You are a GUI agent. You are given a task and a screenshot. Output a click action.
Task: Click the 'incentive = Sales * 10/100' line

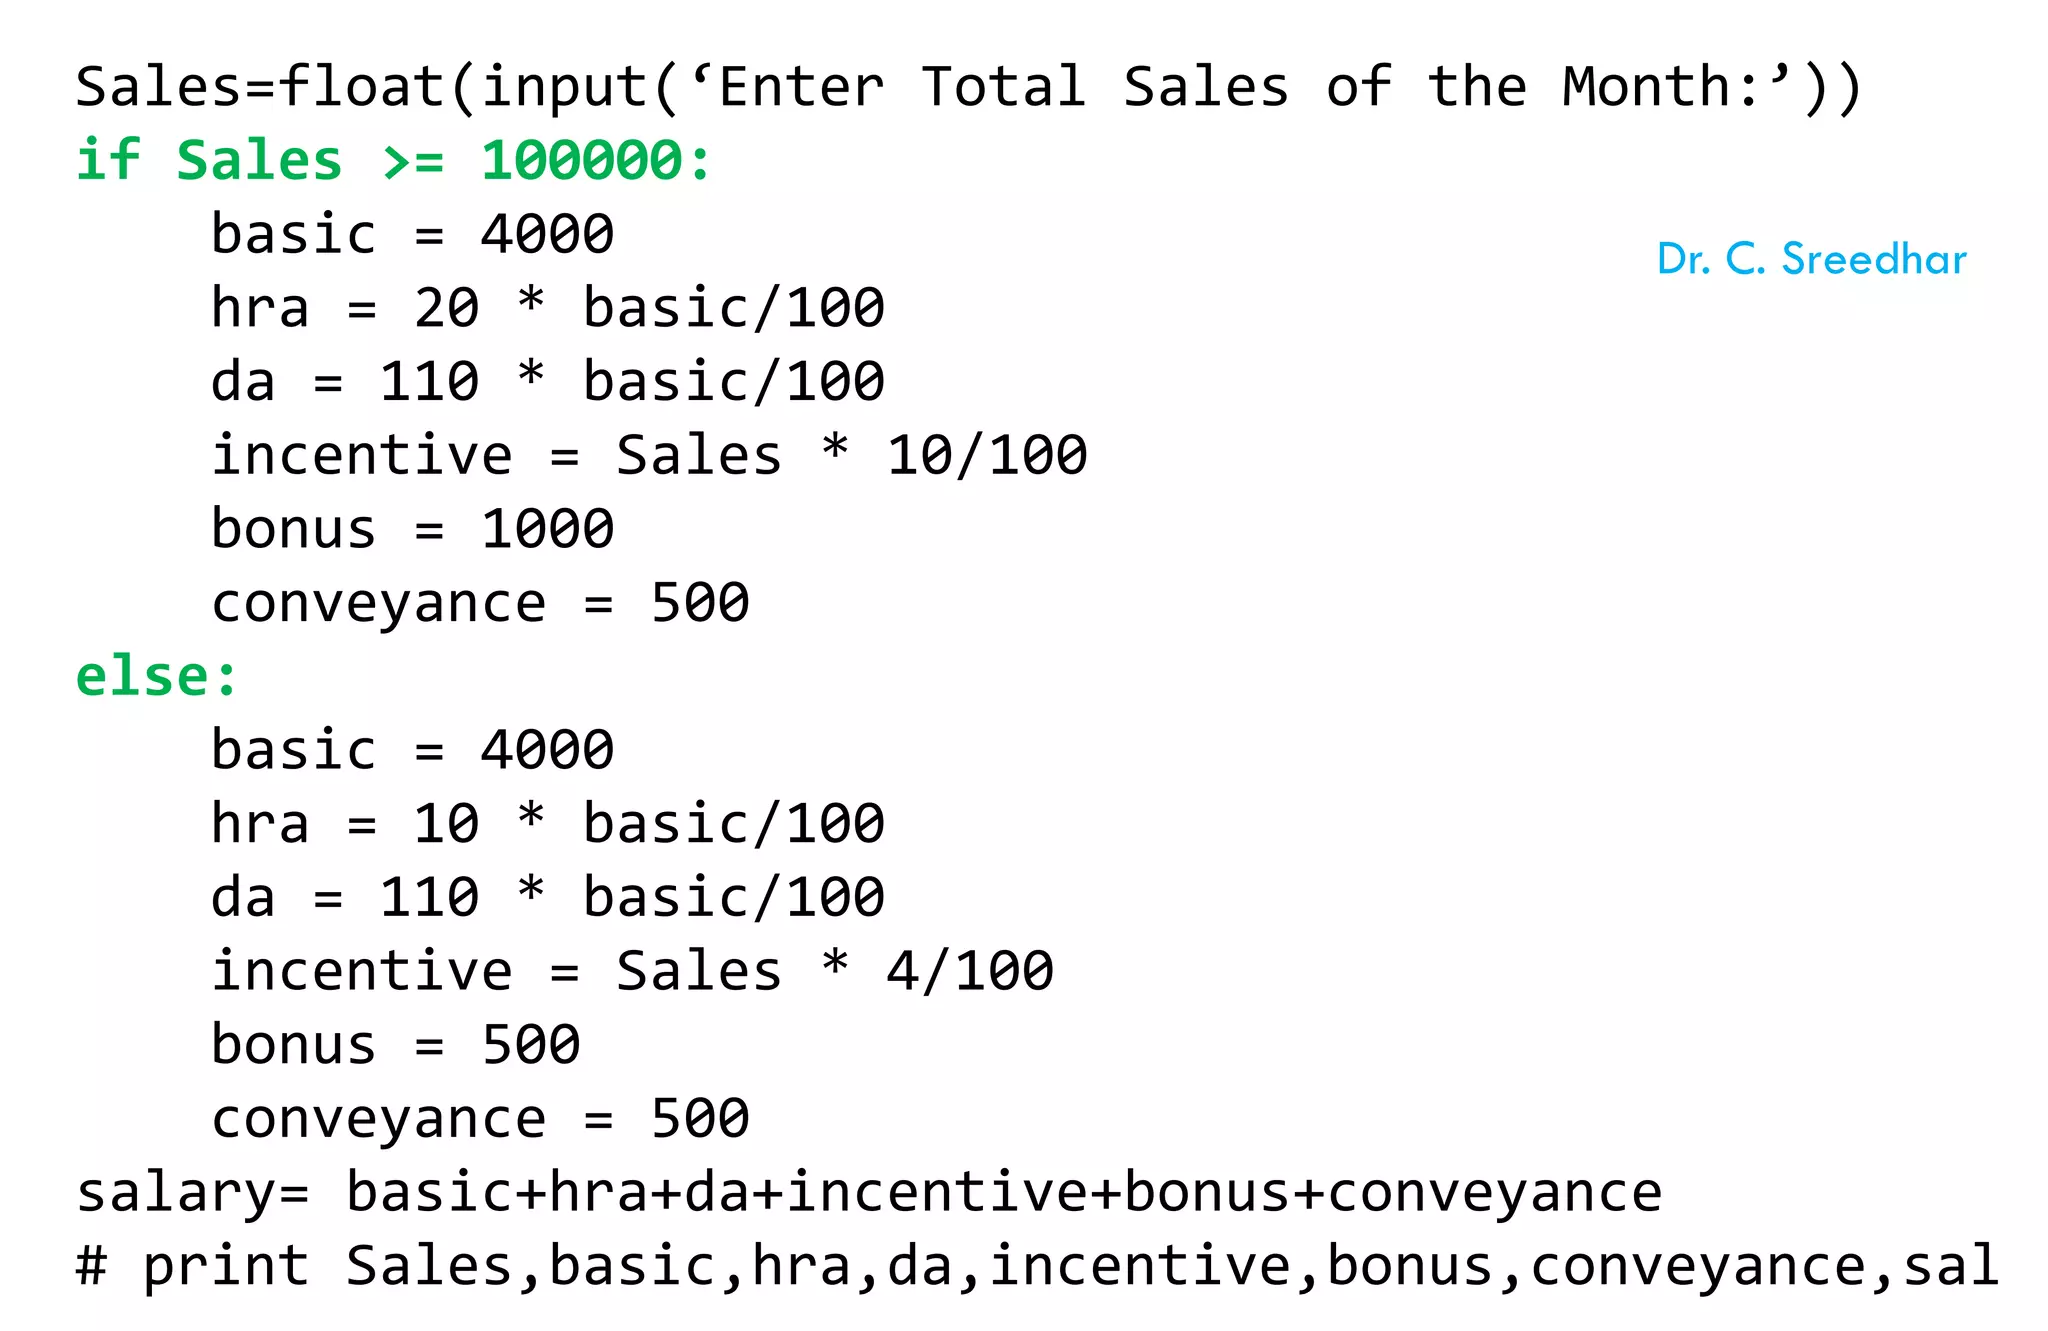649,456
